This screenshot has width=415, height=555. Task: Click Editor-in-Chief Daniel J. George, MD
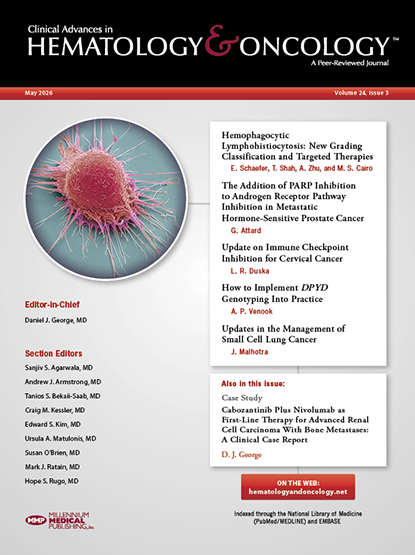(x=56, y=320)
